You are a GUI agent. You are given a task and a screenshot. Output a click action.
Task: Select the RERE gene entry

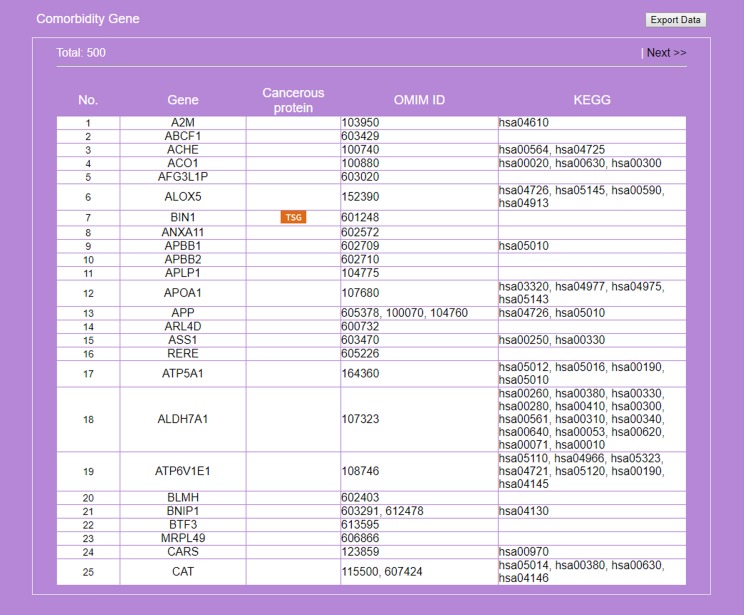183,354
